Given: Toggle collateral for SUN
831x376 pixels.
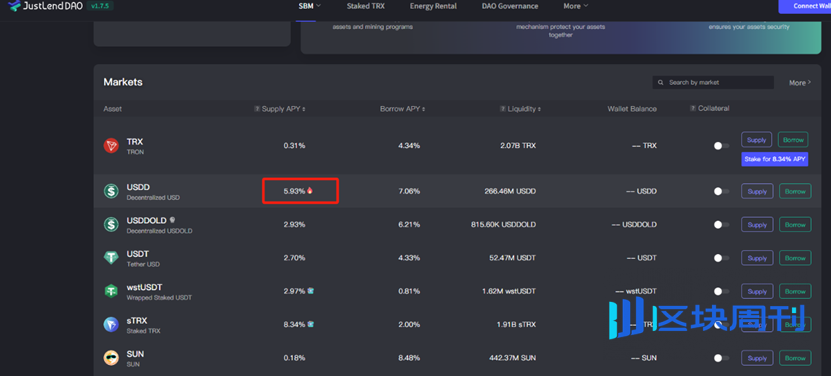Looking at the screenshot, I should click(721, 358).
